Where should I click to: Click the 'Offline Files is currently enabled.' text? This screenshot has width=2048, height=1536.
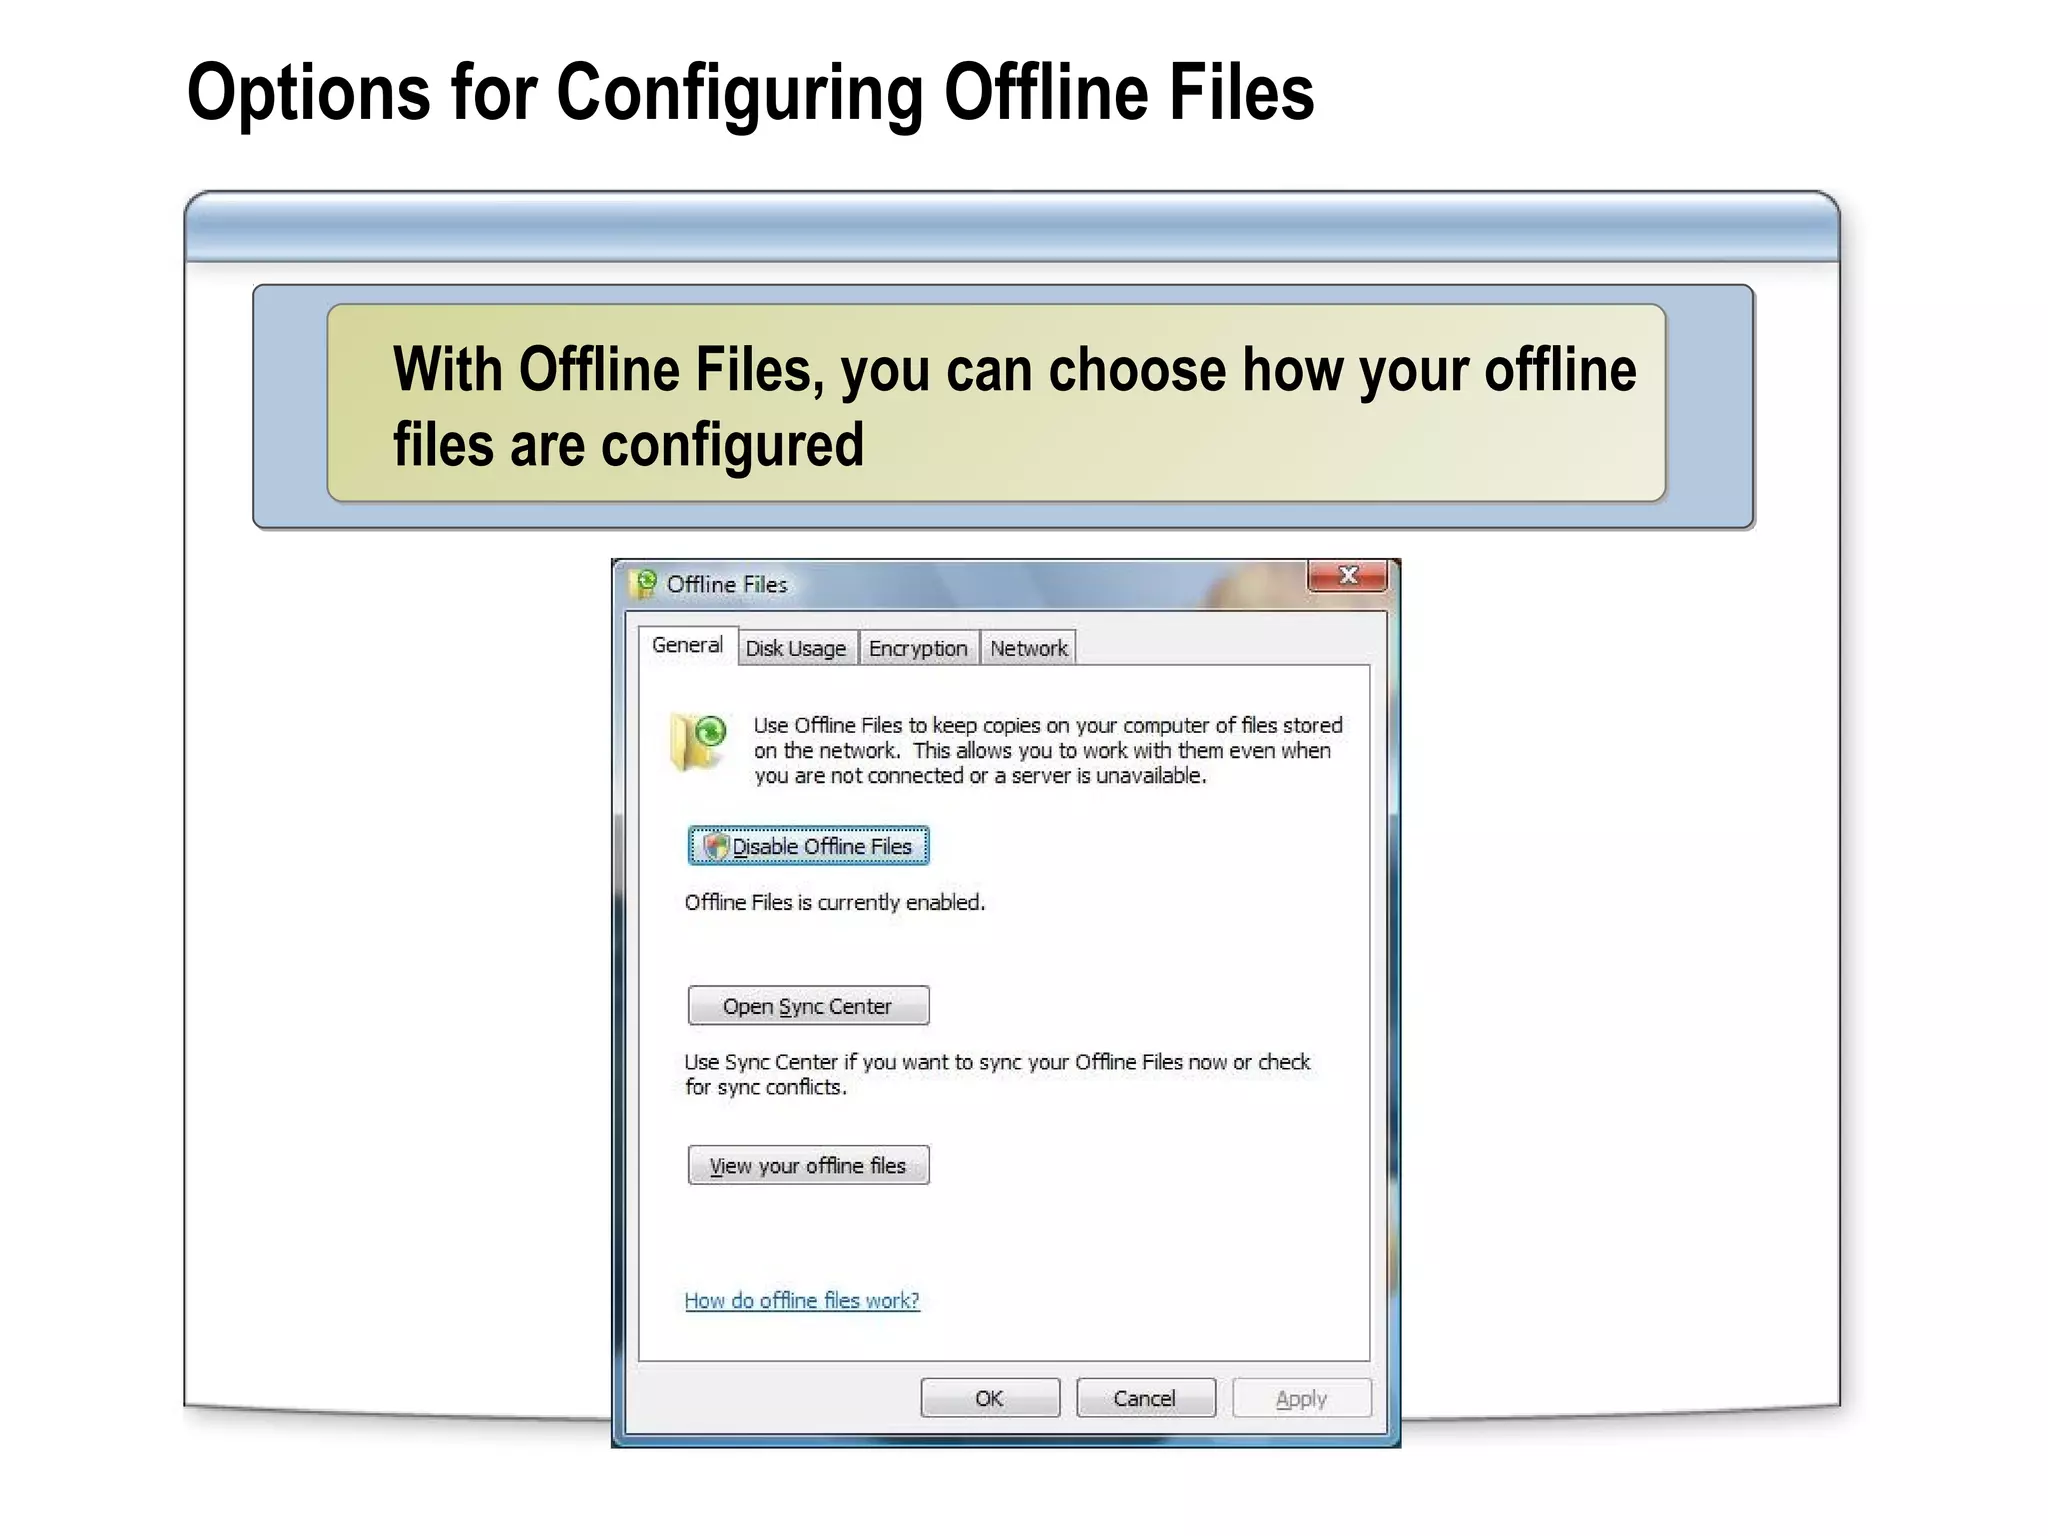tap(835, 903)
